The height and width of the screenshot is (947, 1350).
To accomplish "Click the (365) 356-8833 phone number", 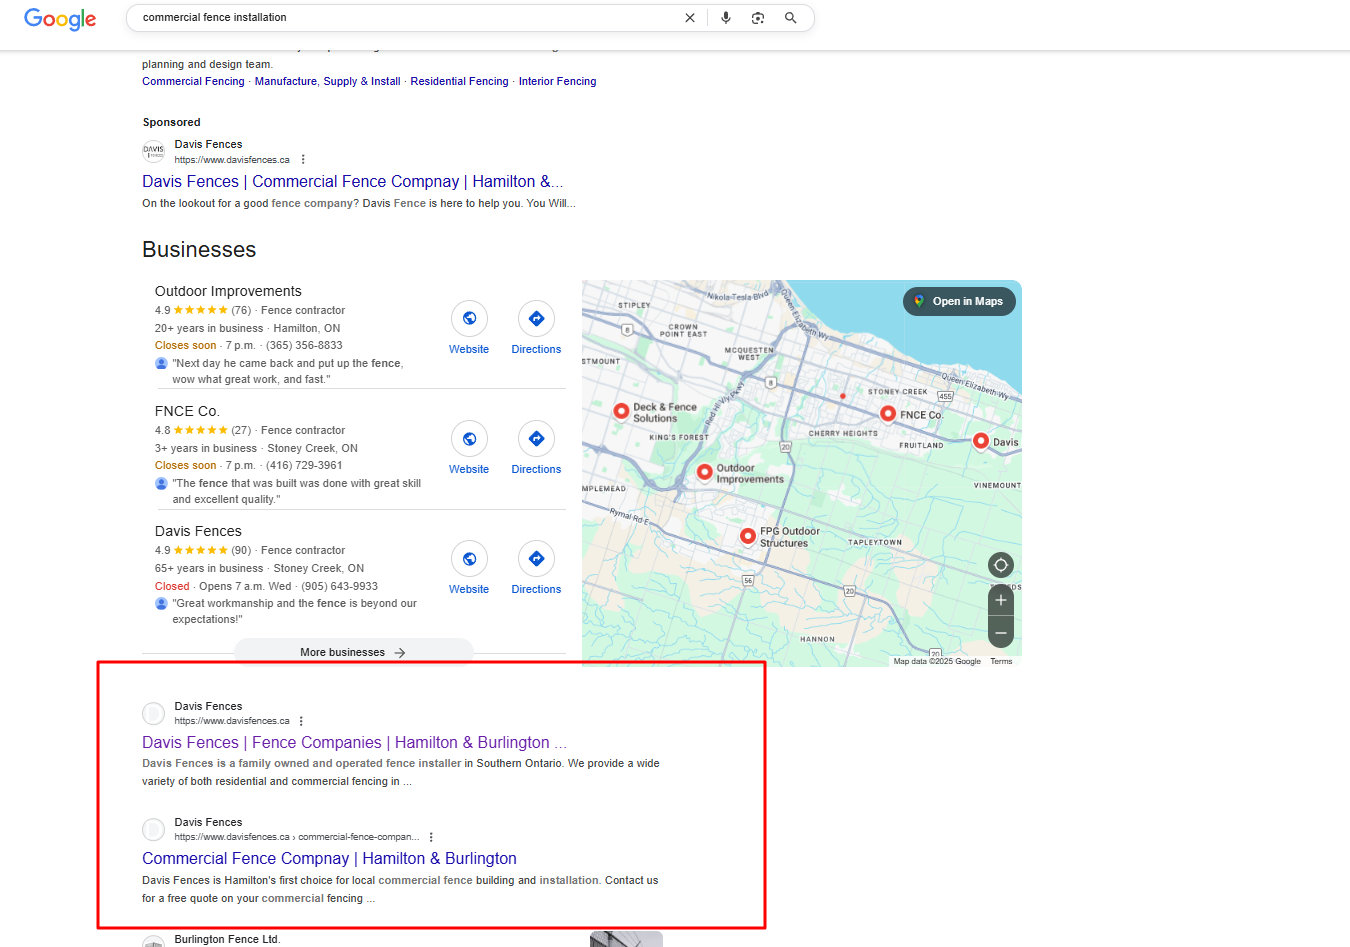I will pos(304,346).
